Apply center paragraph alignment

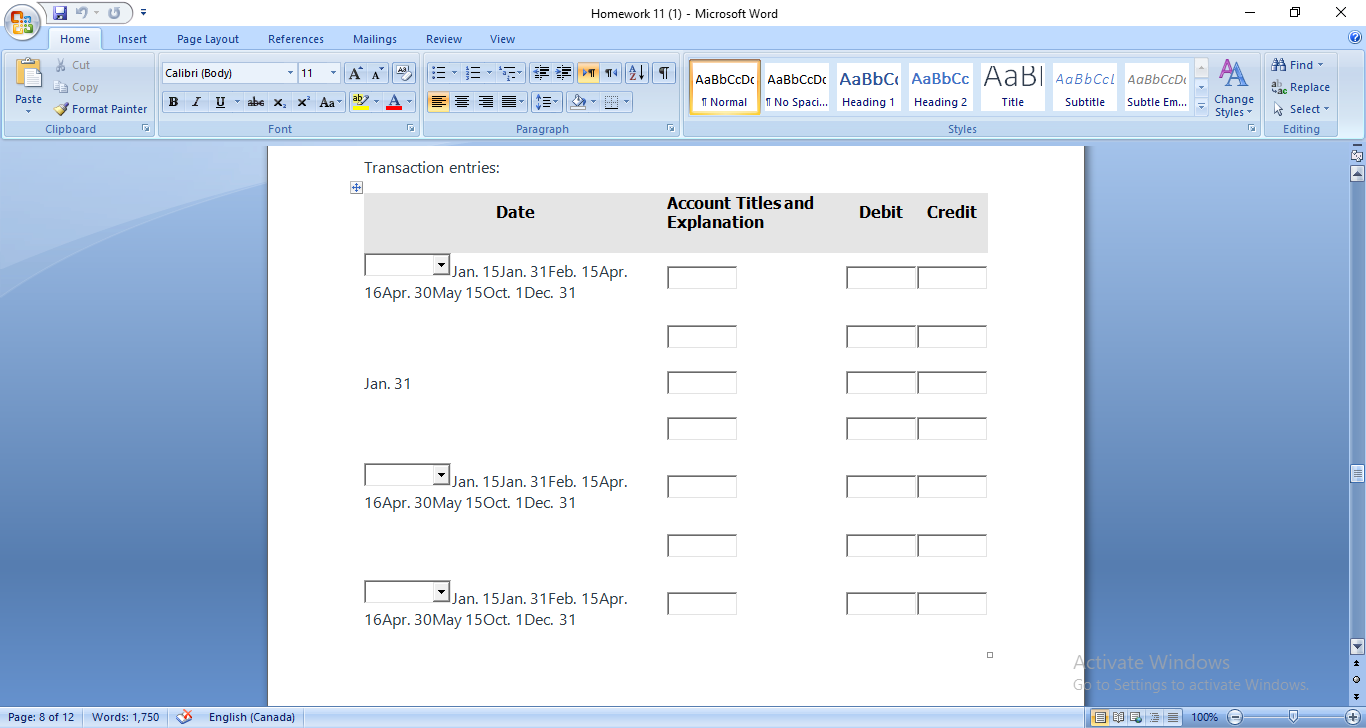point(462,101)
